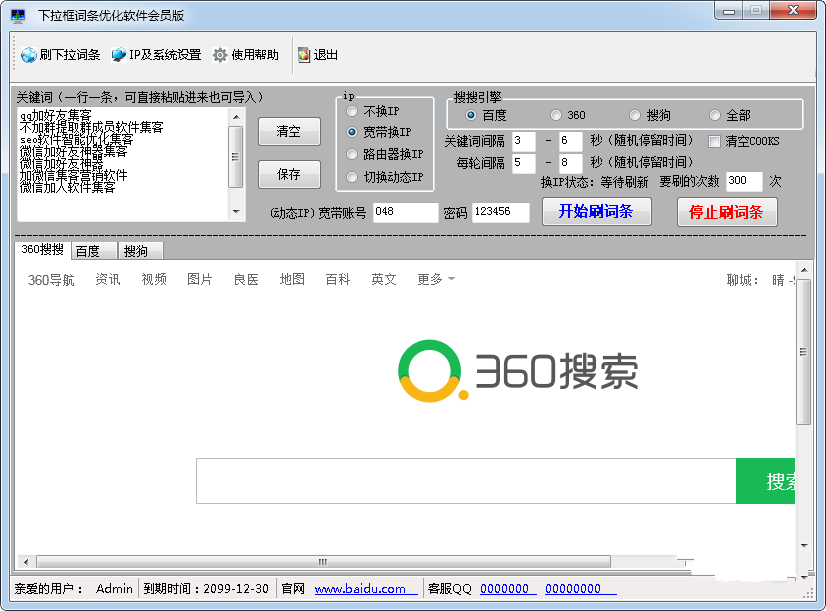Image resolution: width=826 pixels, height=611 pixels.
Task: Switch to 搜狗 tab
Action: pos(140,251)
